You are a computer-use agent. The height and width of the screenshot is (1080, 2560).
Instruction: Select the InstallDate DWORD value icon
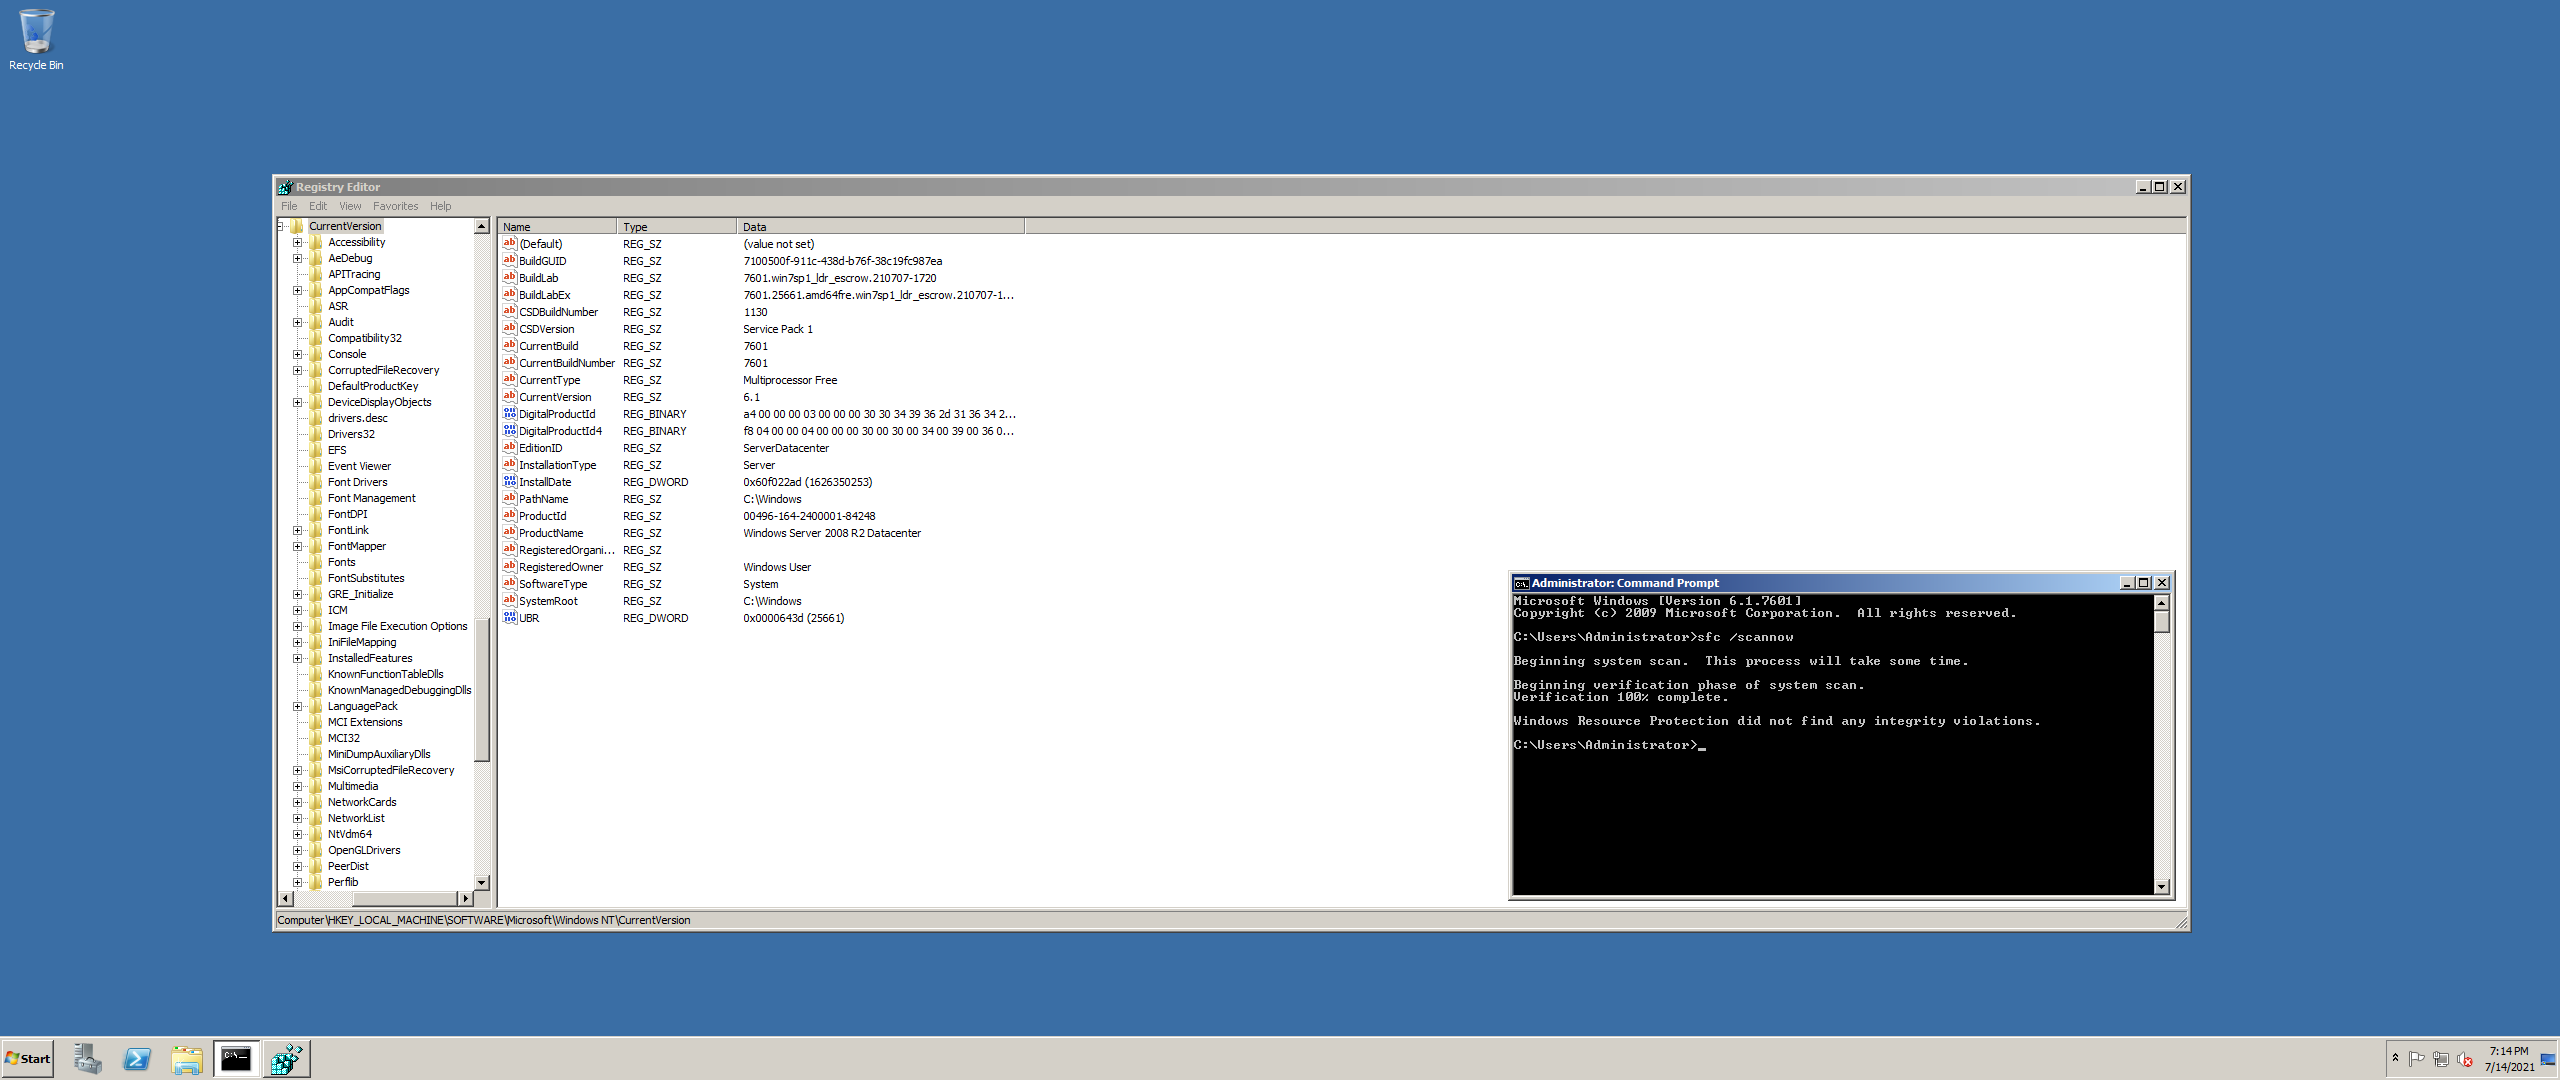tap(509, 482)
